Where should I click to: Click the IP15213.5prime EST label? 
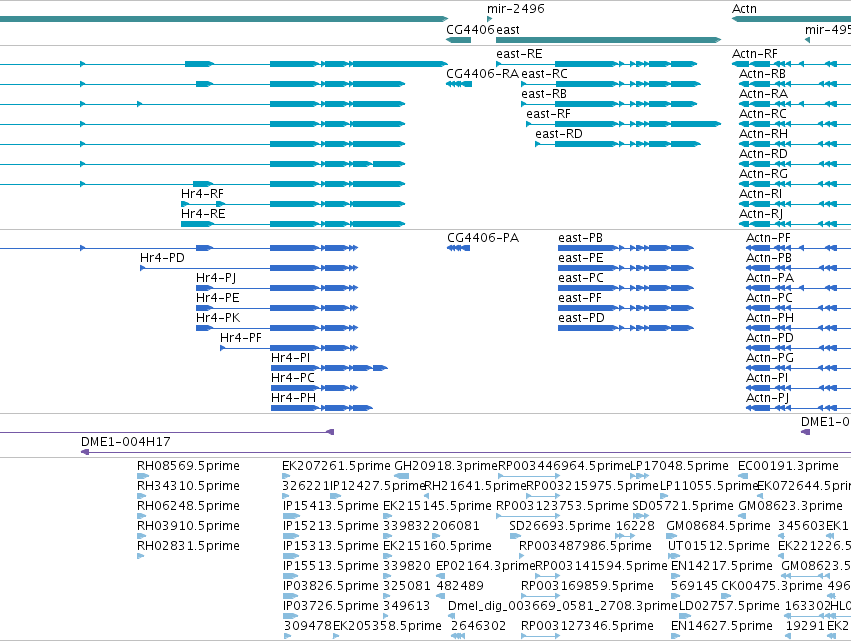(x=331, y=526)
